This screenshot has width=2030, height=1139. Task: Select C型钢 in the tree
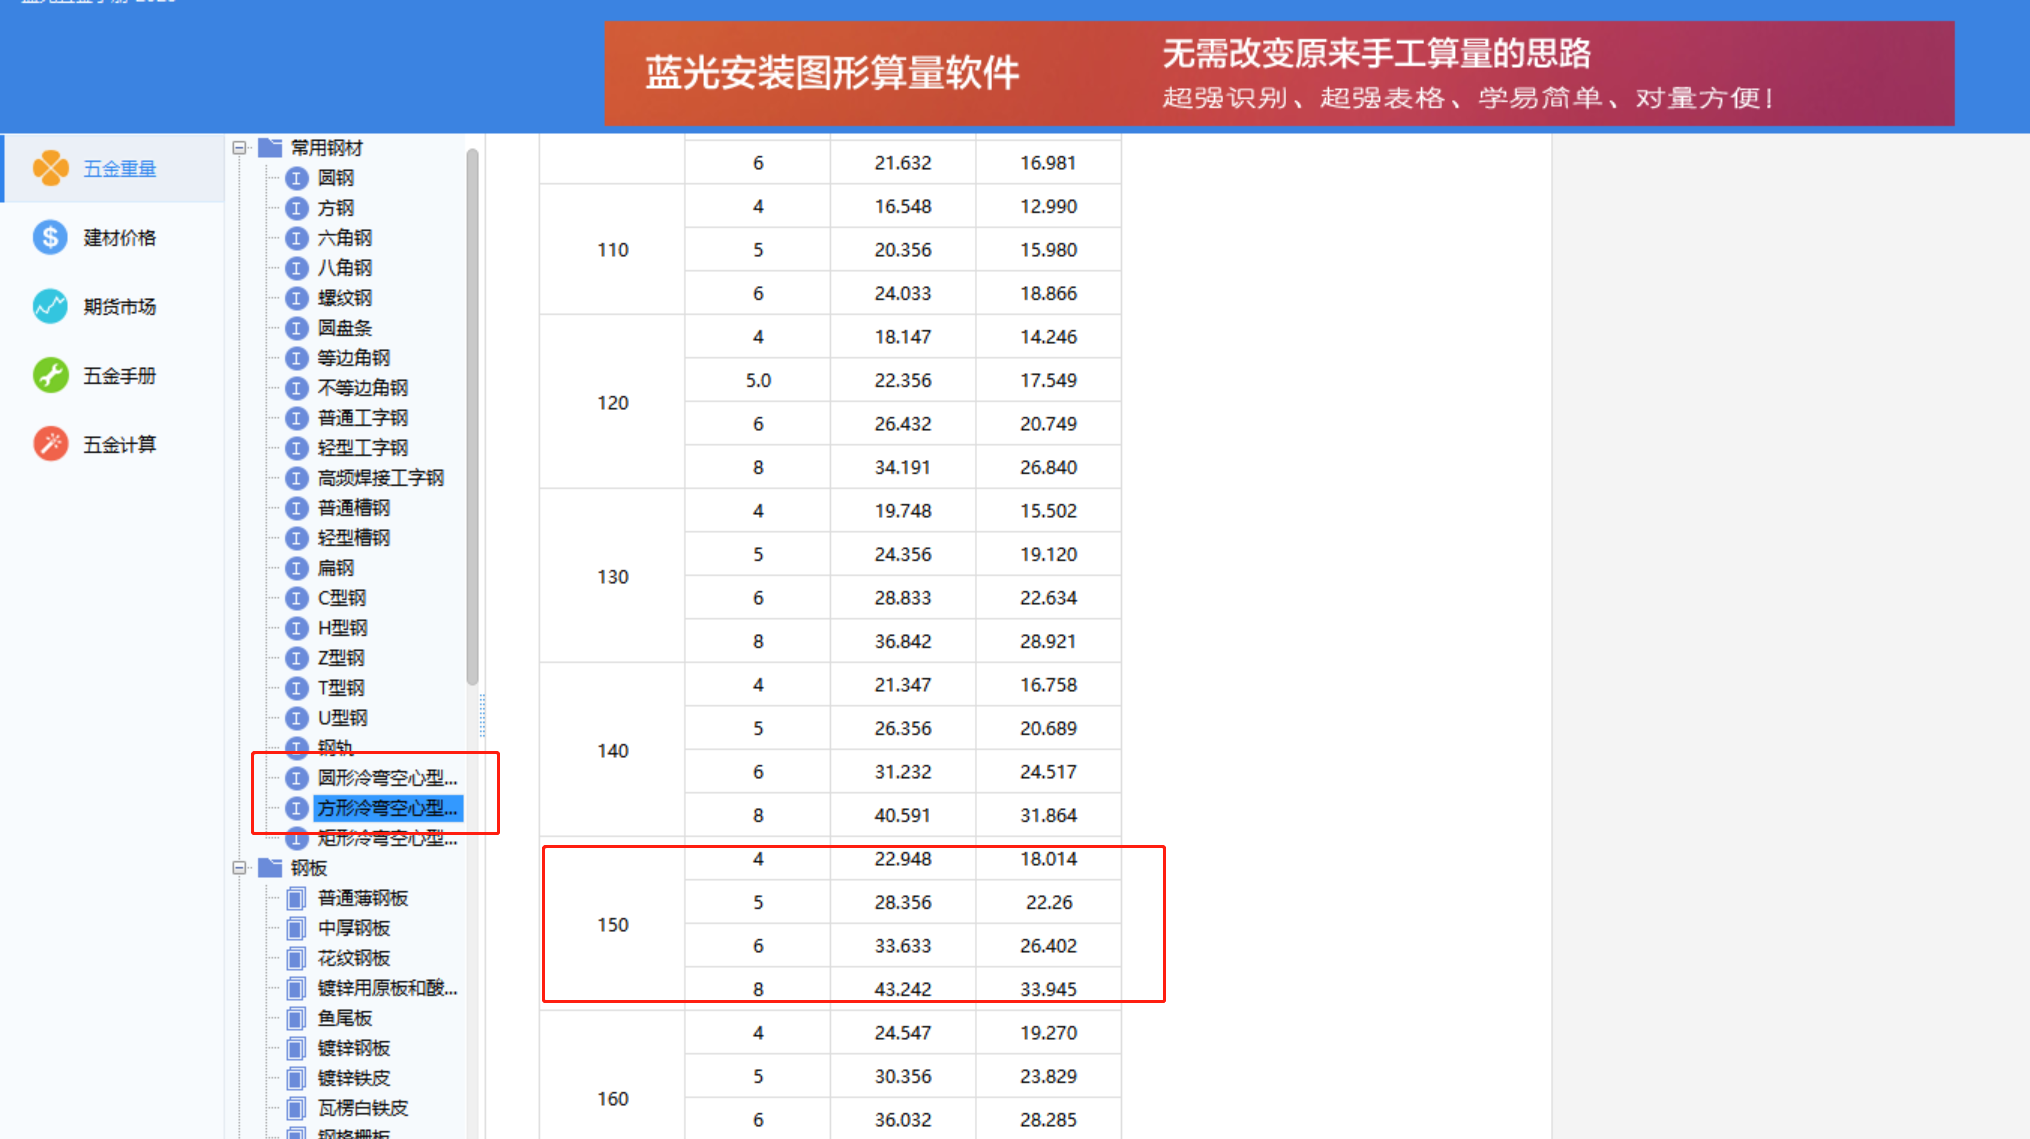click(x=342, y=598)
